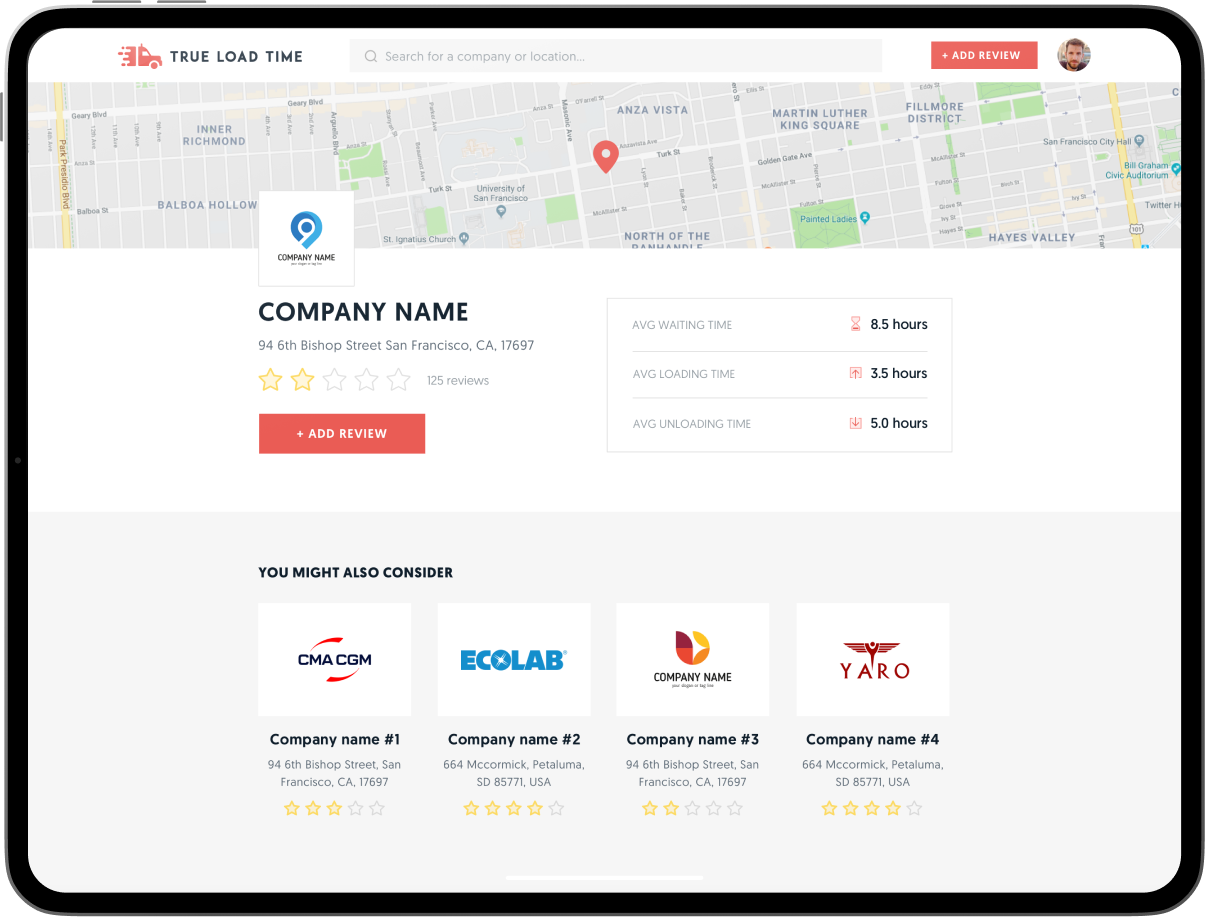Click the Painted Ladies map marker
1205x917 pixels.
tap(865, 218)
